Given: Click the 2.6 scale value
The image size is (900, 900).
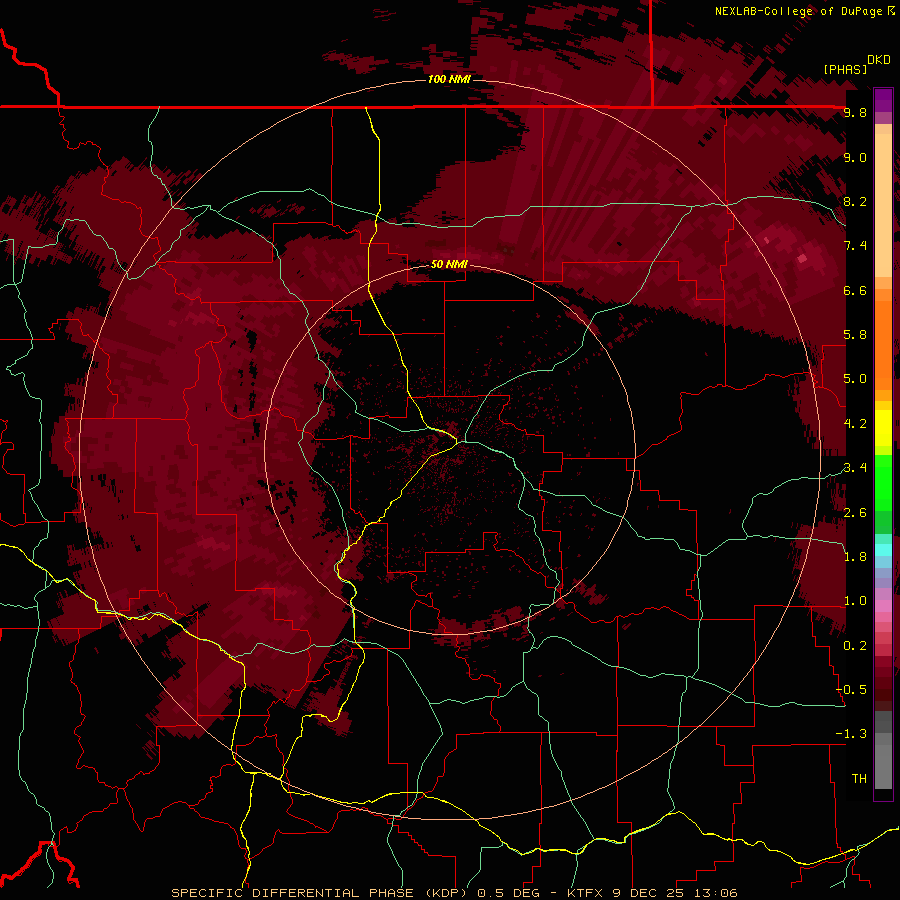Looking at the screenshot, I should click(x=855, y=513).
